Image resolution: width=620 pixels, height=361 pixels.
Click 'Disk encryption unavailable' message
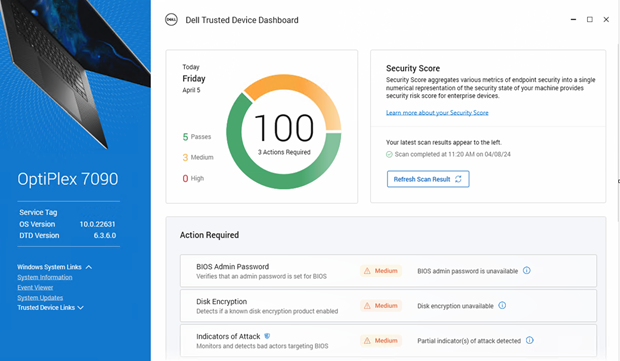(455, 306)
